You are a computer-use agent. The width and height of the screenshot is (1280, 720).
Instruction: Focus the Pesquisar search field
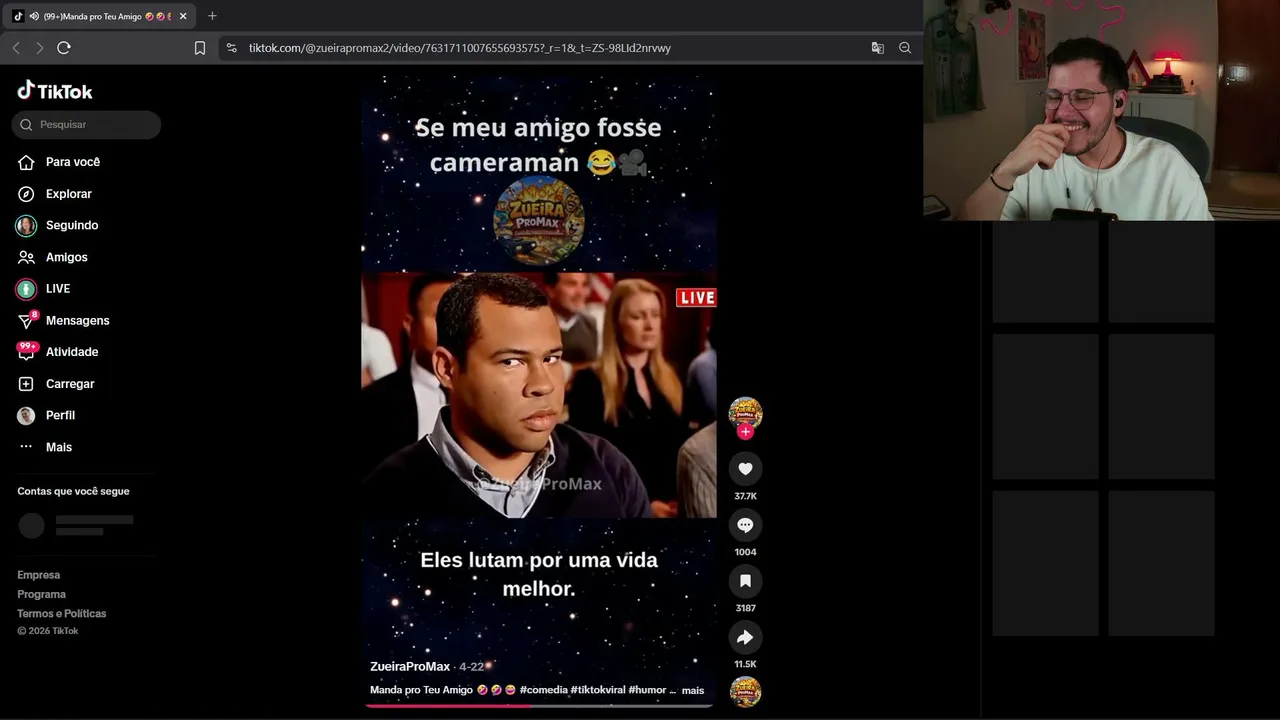click(86, 125)
